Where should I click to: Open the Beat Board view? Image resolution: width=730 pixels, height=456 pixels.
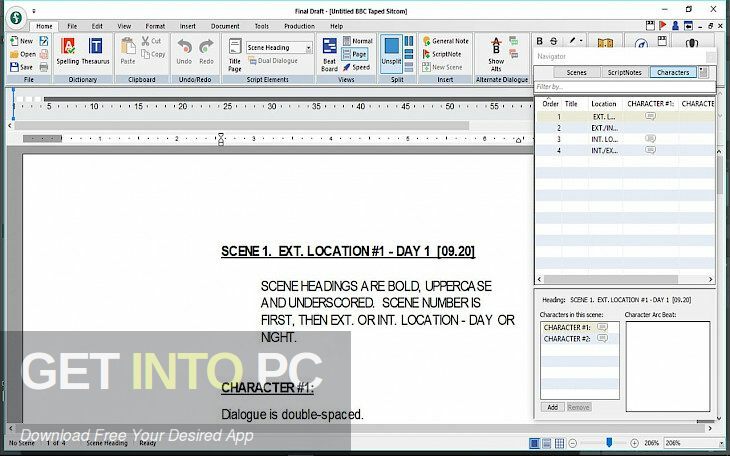330,55
